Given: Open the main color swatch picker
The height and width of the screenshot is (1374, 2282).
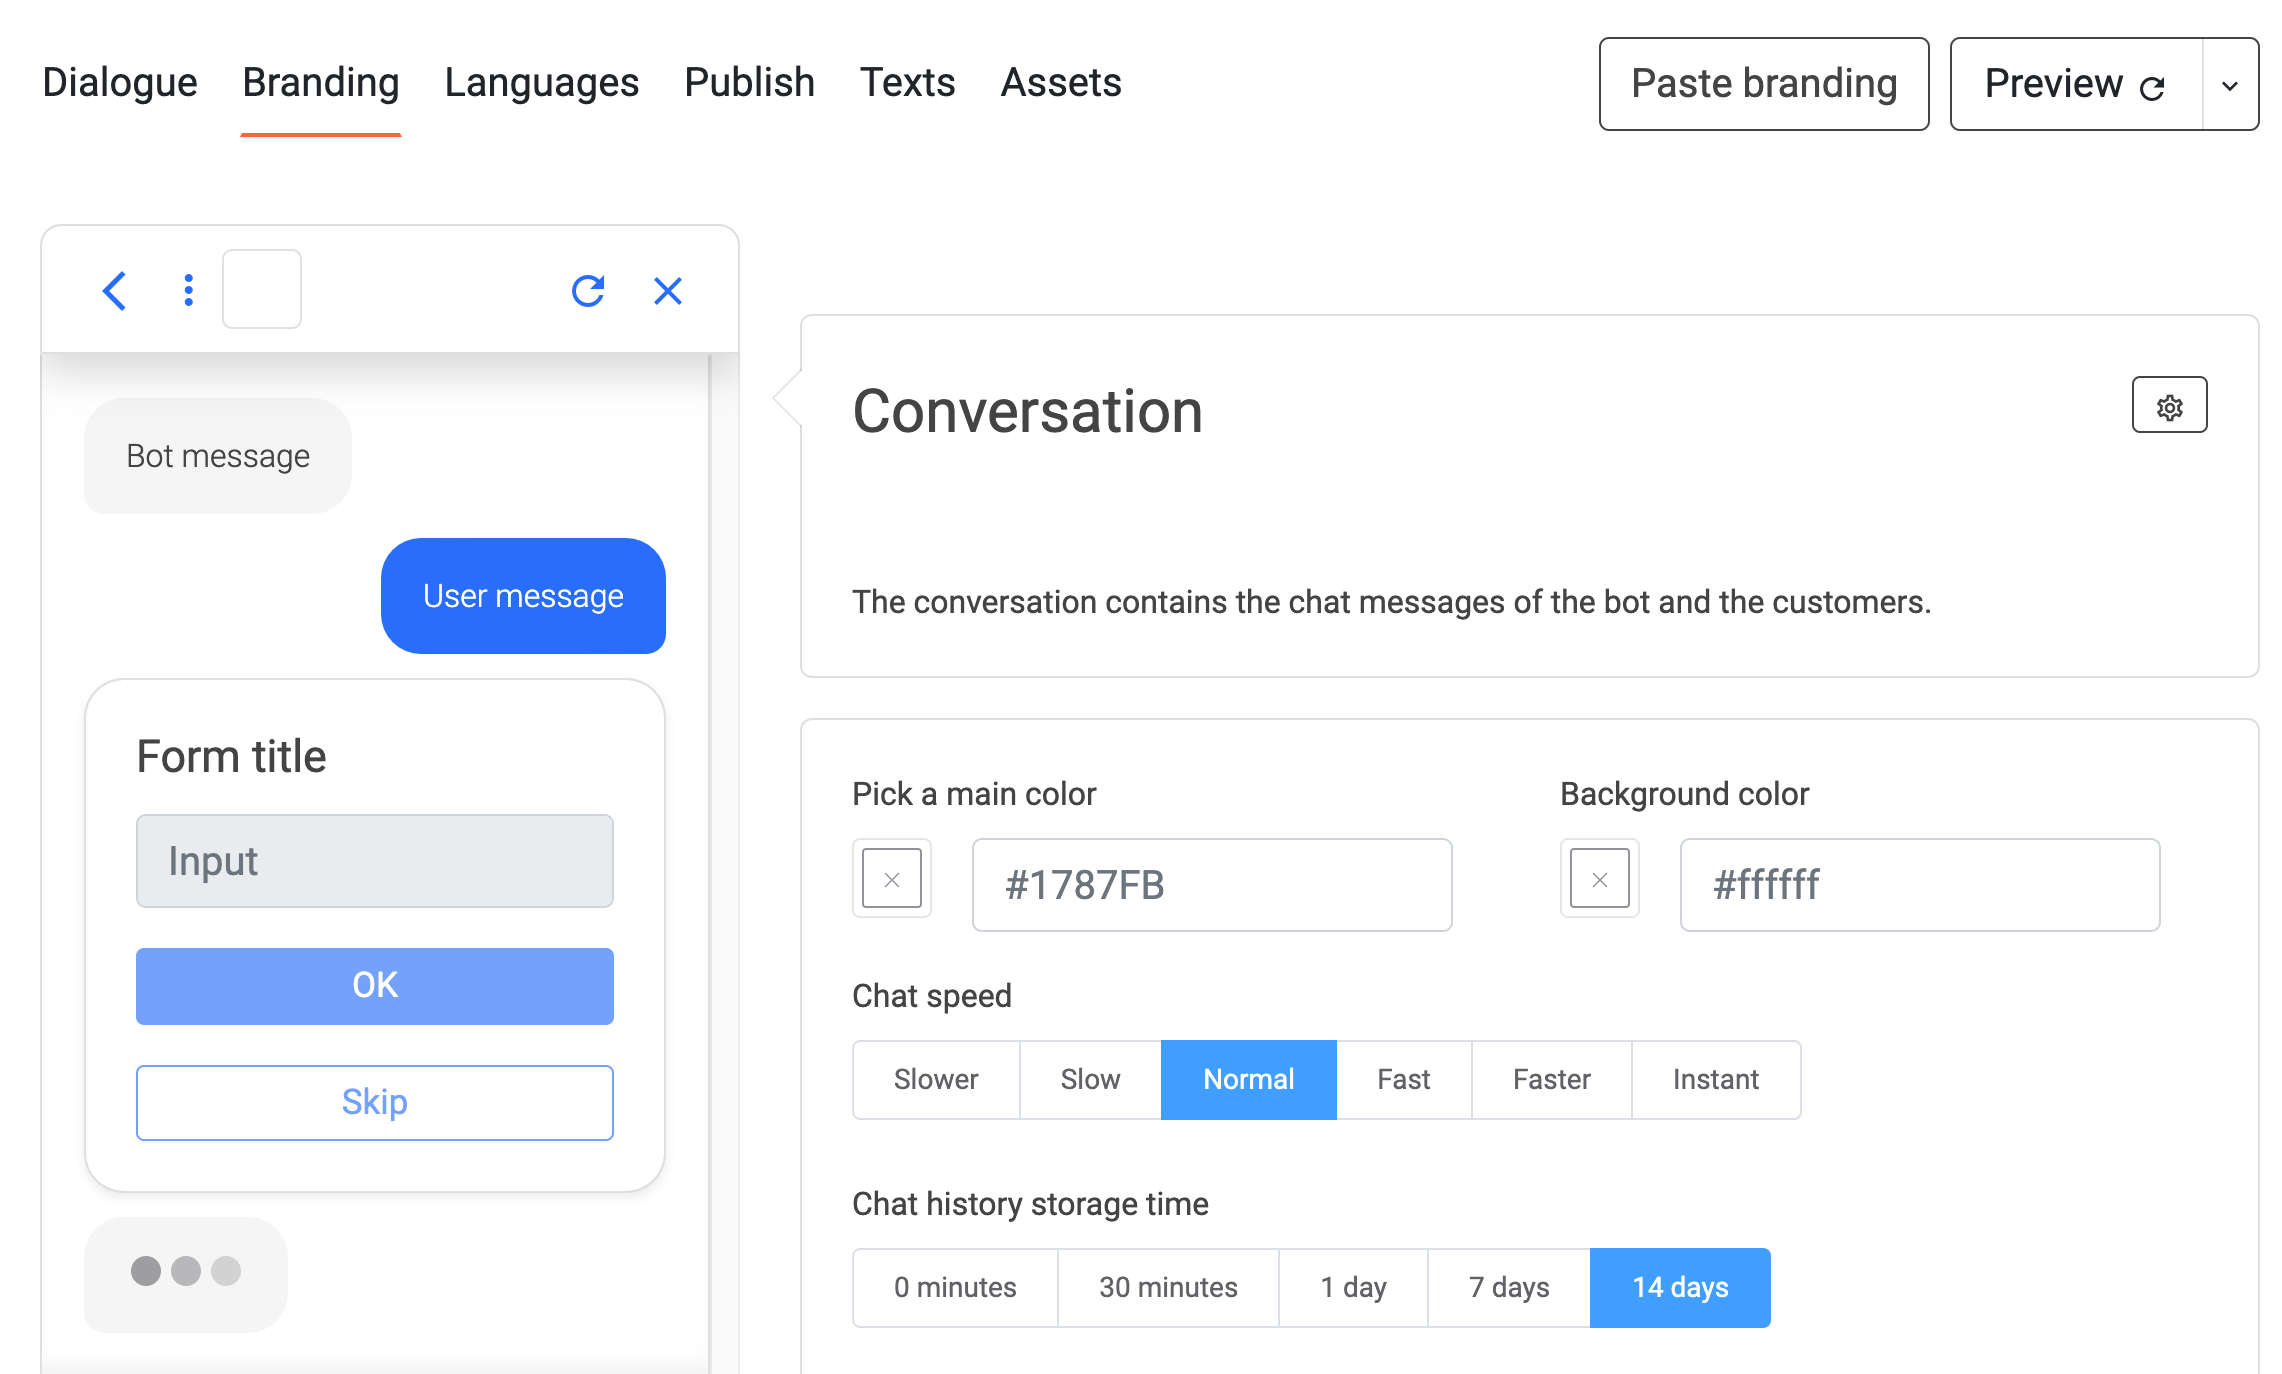Looking at the screenshot, I should pyautogui.click(x=891, y=879).
